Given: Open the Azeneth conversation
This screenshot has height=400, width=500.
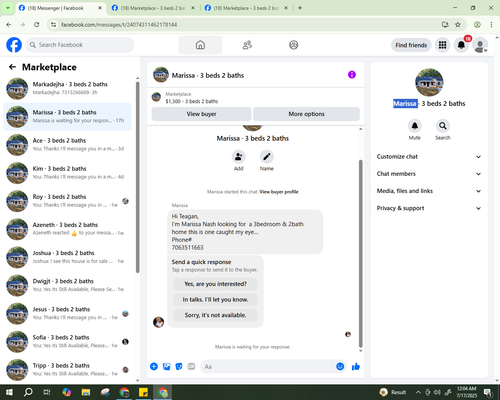Looking at the screenshot, I should pos(67,229).
